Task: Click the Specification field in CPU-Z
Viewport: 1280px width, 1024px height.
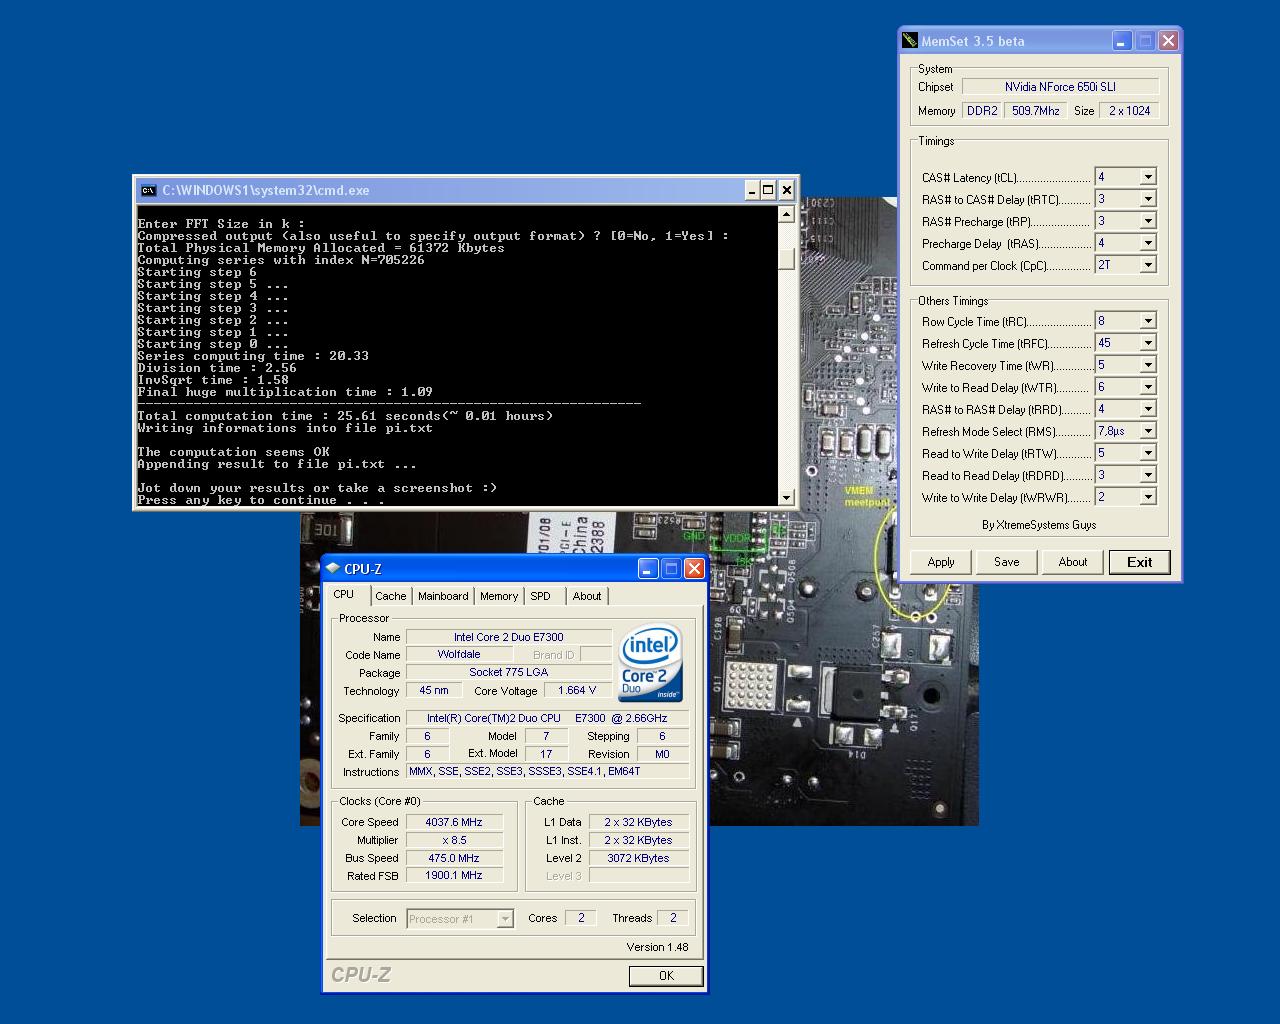Action: tap(547, 718)
